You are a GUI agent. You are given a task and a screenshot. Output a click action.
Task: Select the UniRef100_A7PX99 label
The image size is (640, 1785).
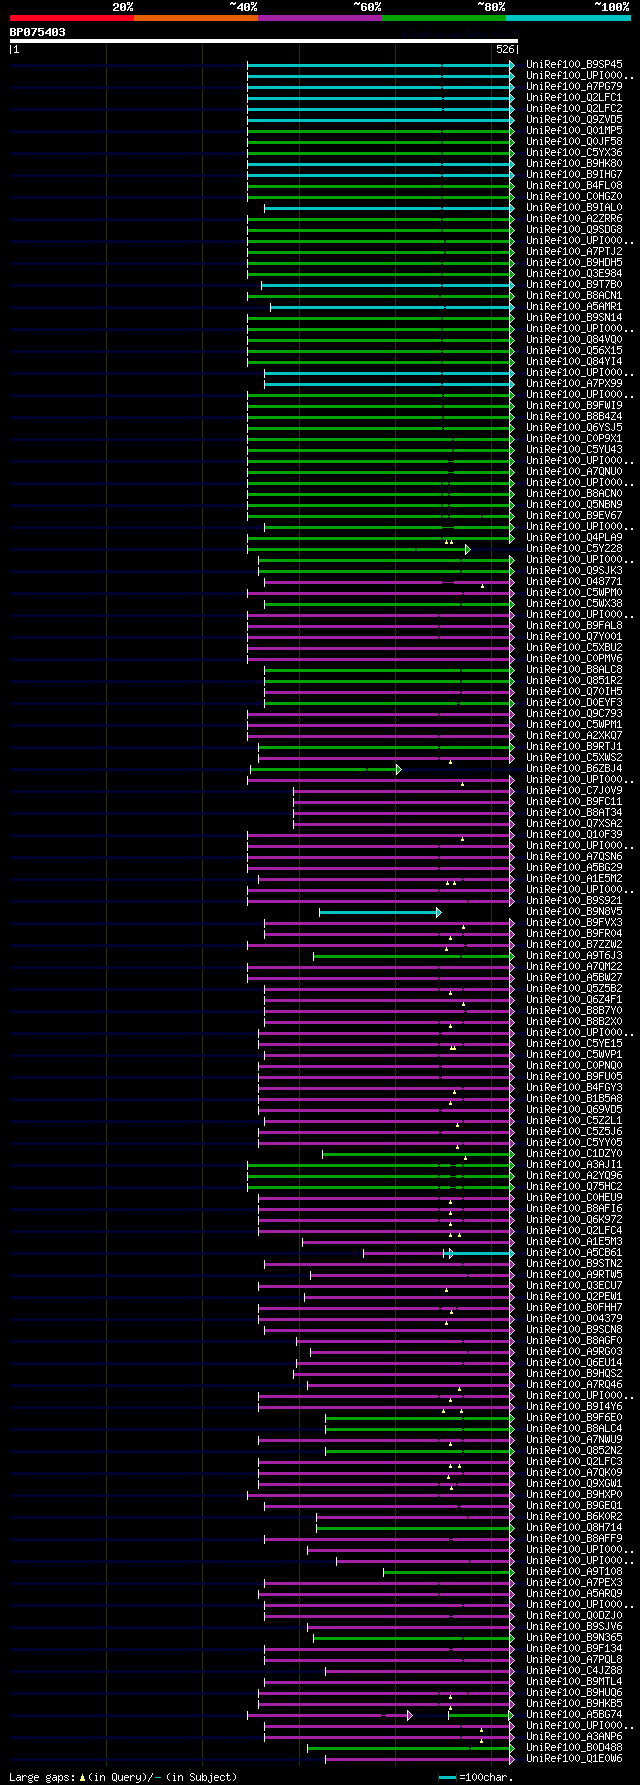pos(574,383)
